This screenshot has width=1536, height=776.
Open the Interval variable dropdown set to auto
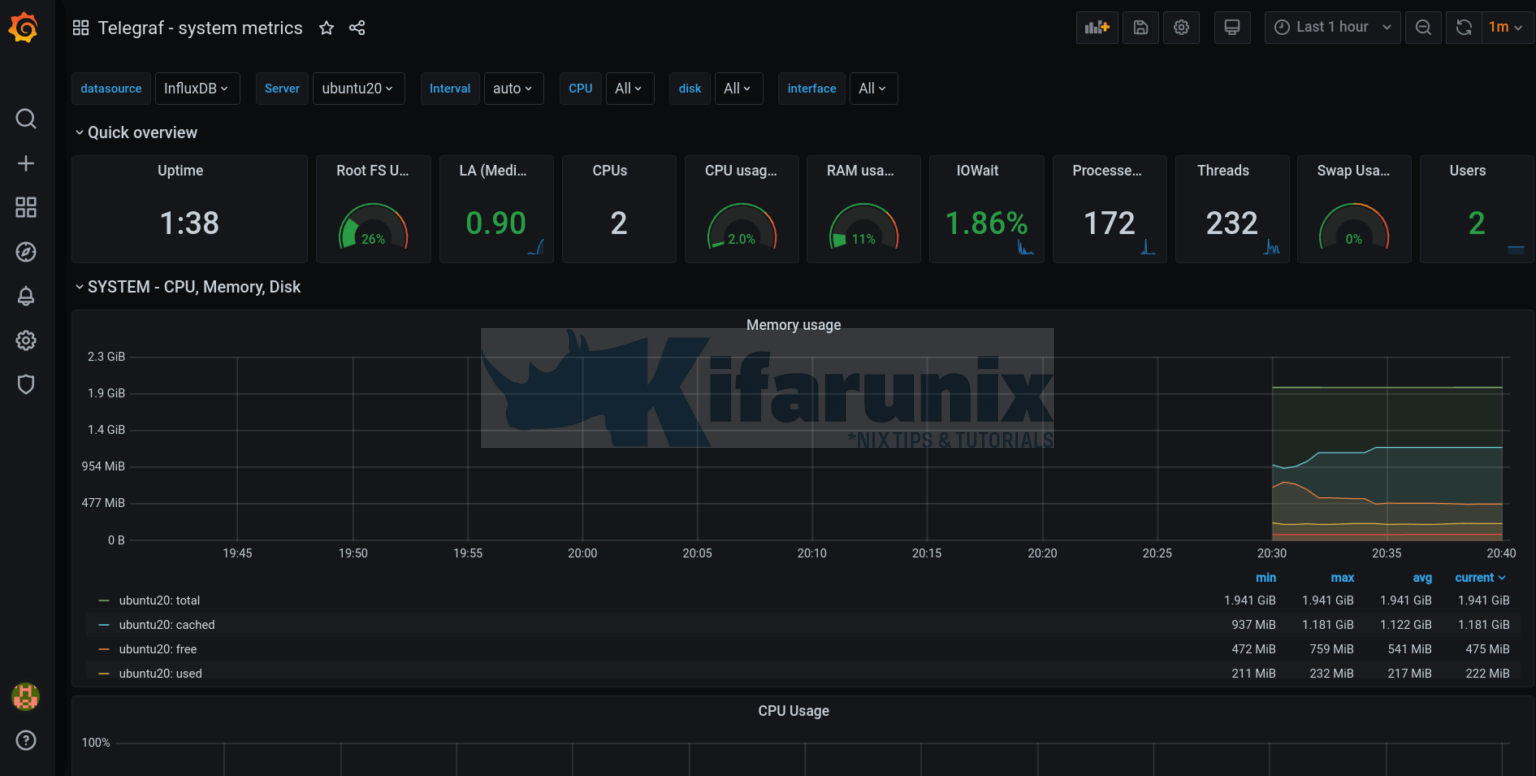point(513,88)
